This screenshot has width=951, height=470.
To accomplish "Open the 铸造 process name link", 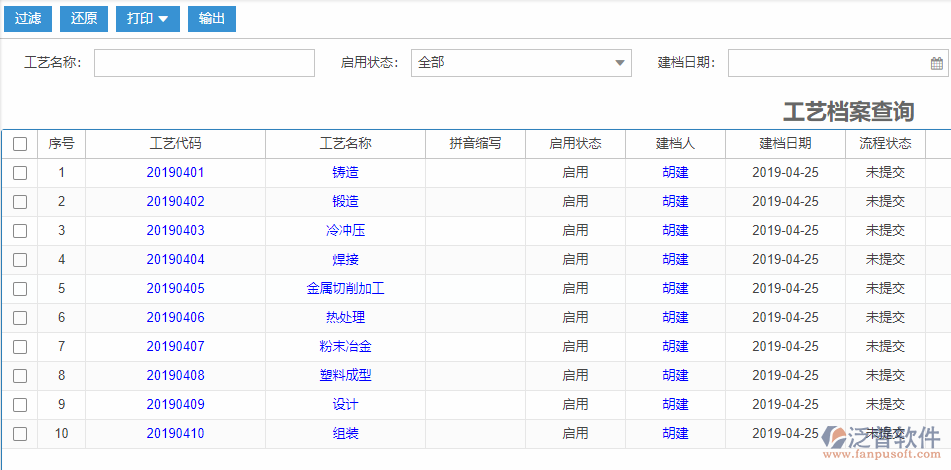I will 346,172.
